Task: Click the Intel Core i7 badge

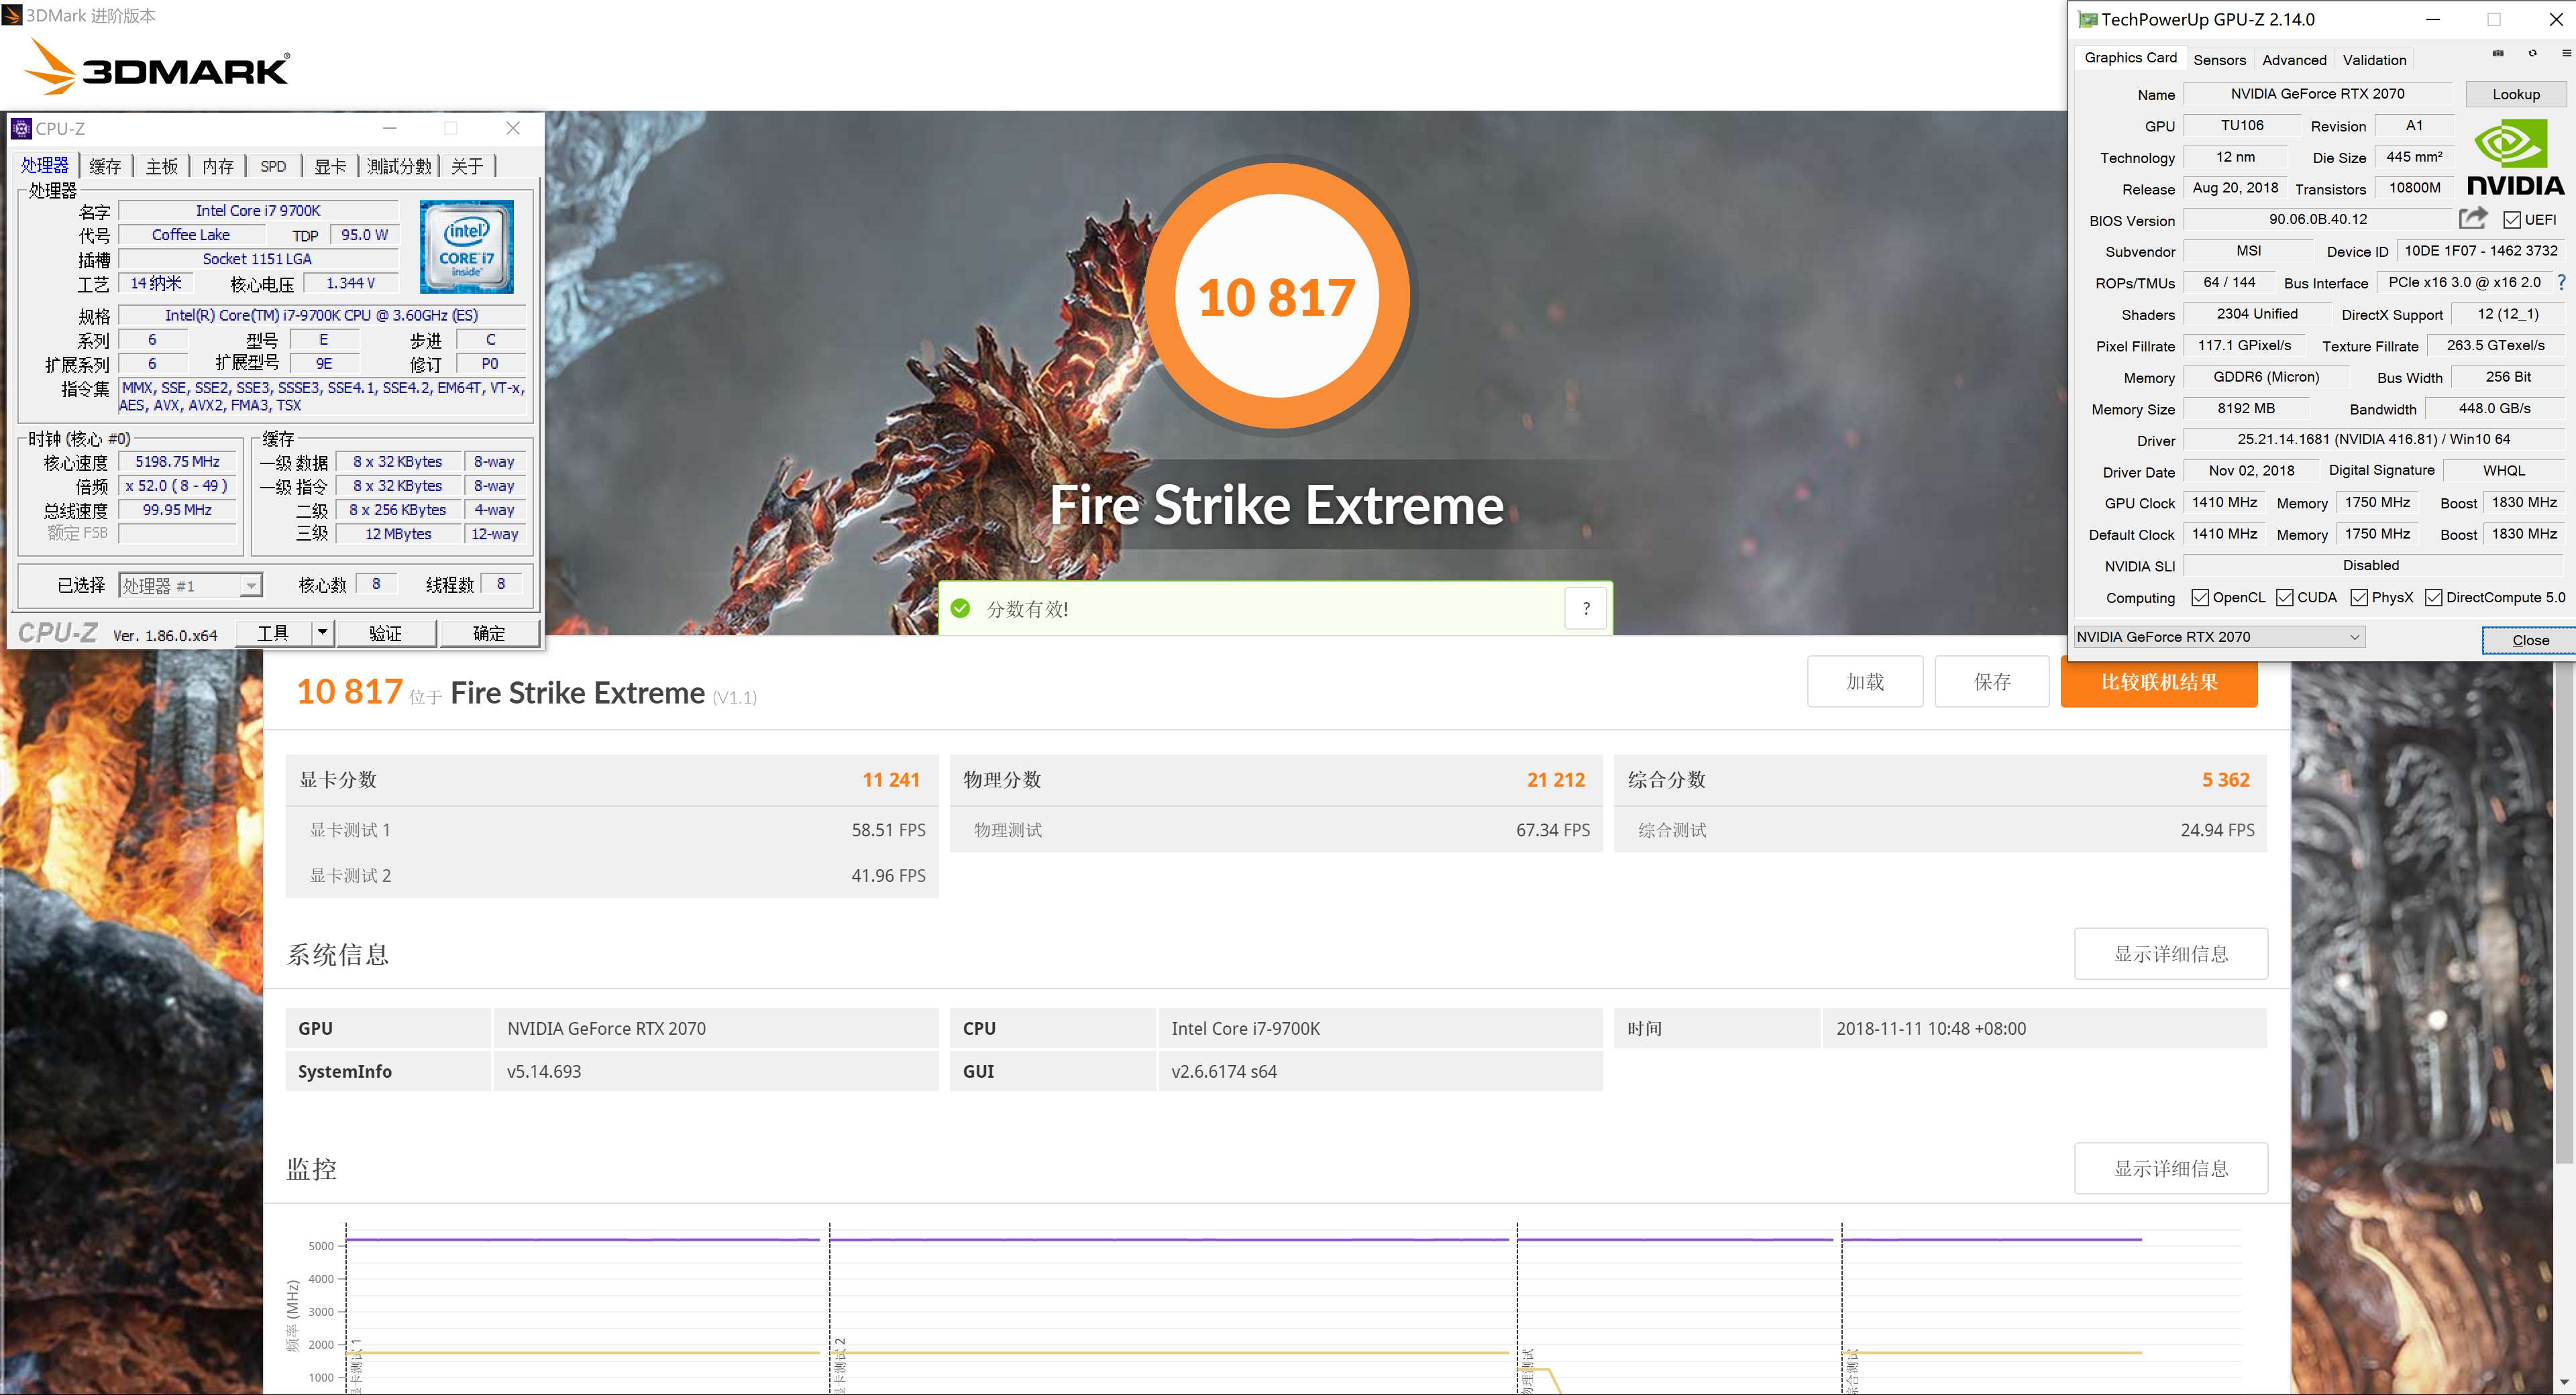Action: click(466, 247)
